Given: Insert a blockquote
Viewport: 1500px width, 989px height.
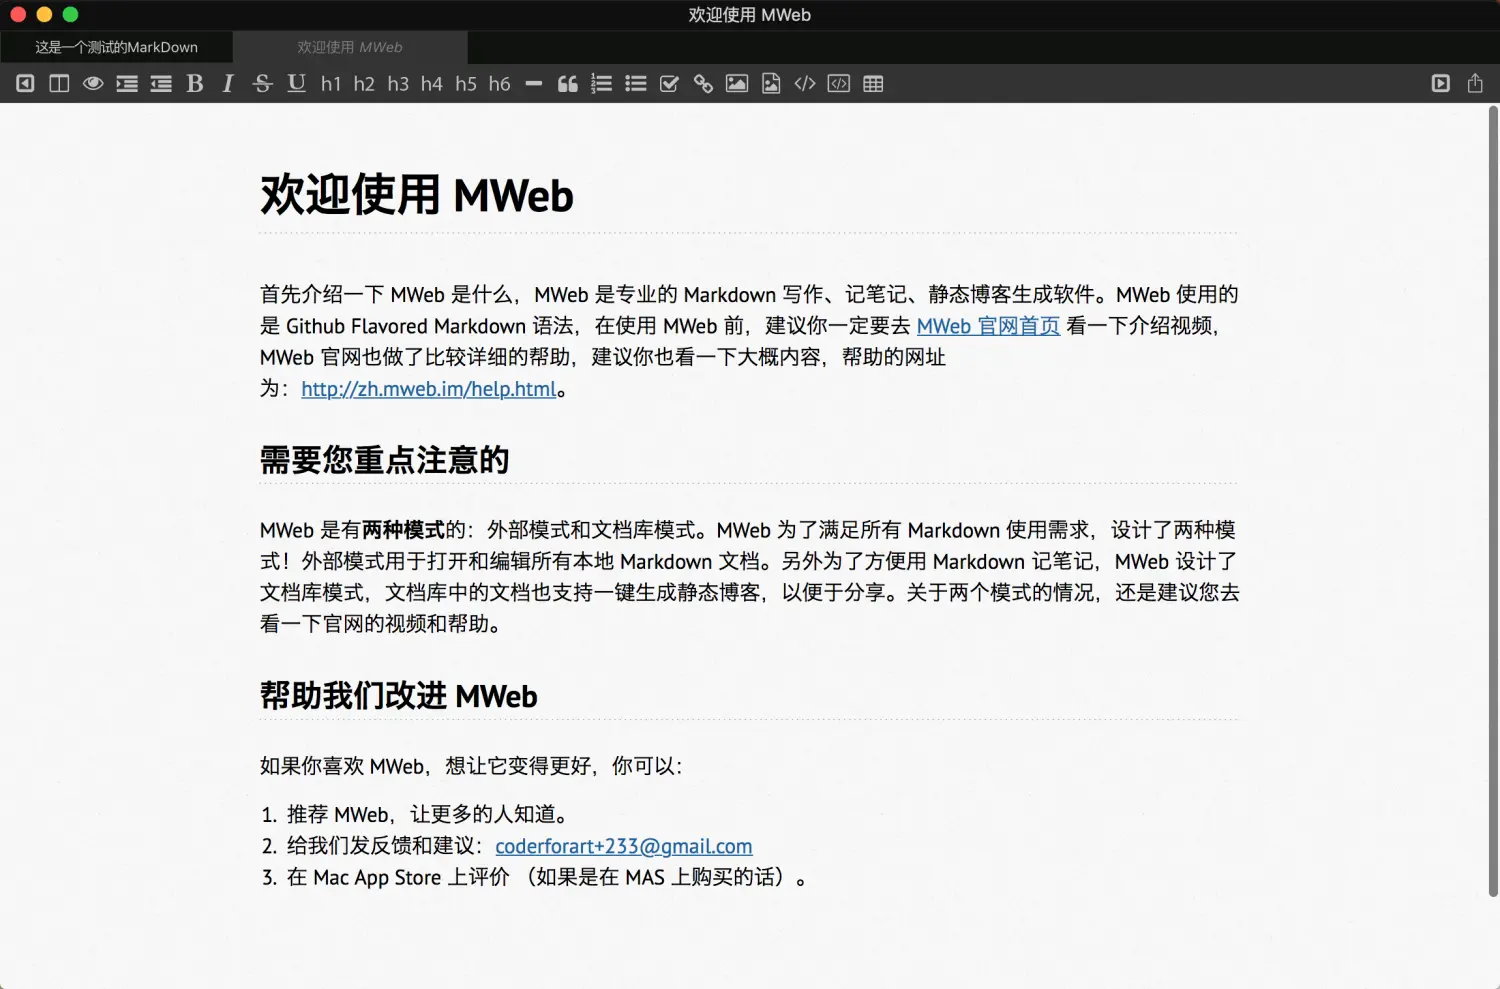Looking at the screenshot, I should pos(568,84).
